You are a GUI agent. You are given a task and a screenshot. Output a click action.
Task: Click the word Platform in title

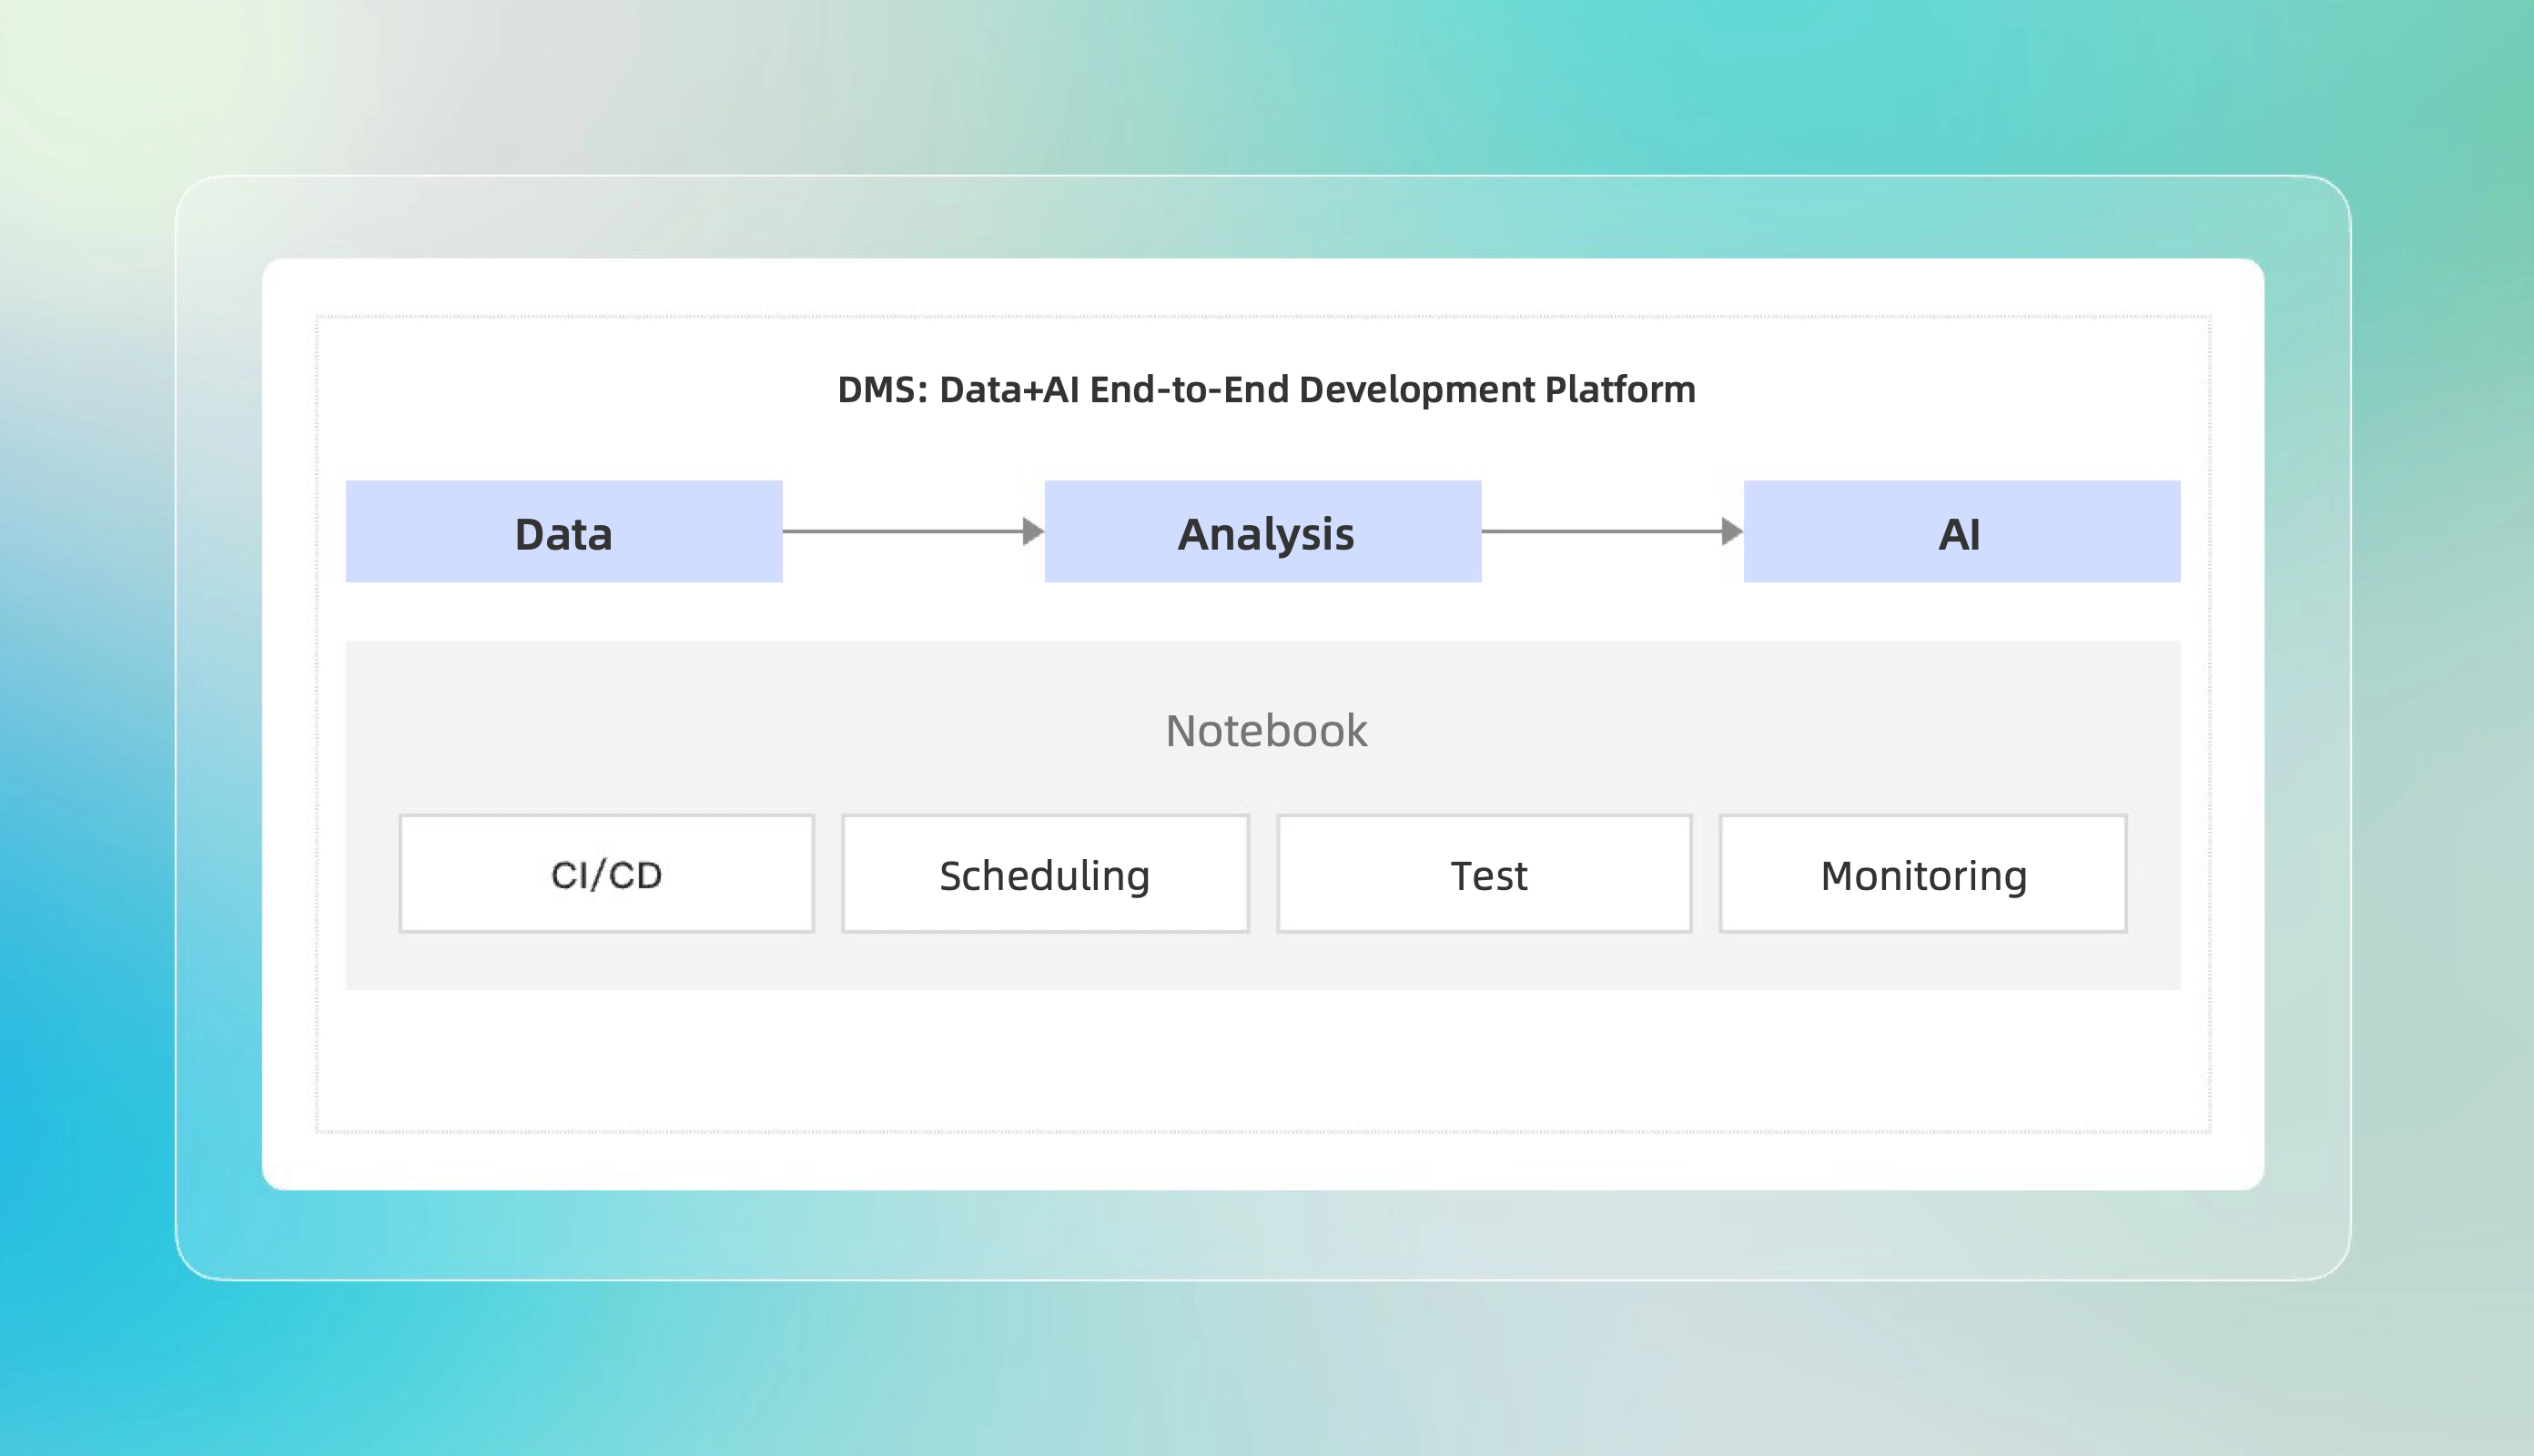(x=1620, y=390)
